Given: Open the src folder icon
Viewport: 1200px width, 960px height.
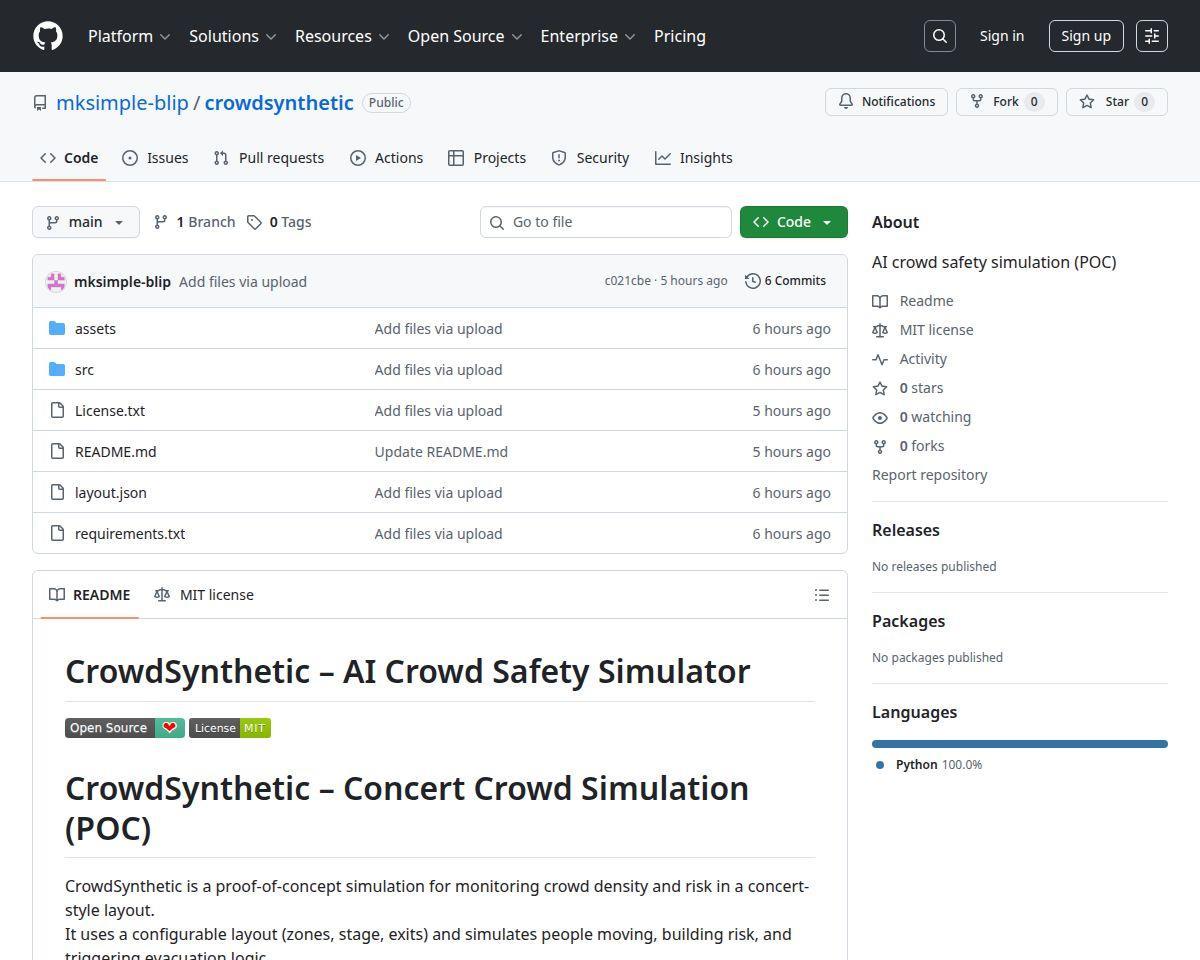Looking at the screenshot, I should pyautogui.click(x=57, y=370).
